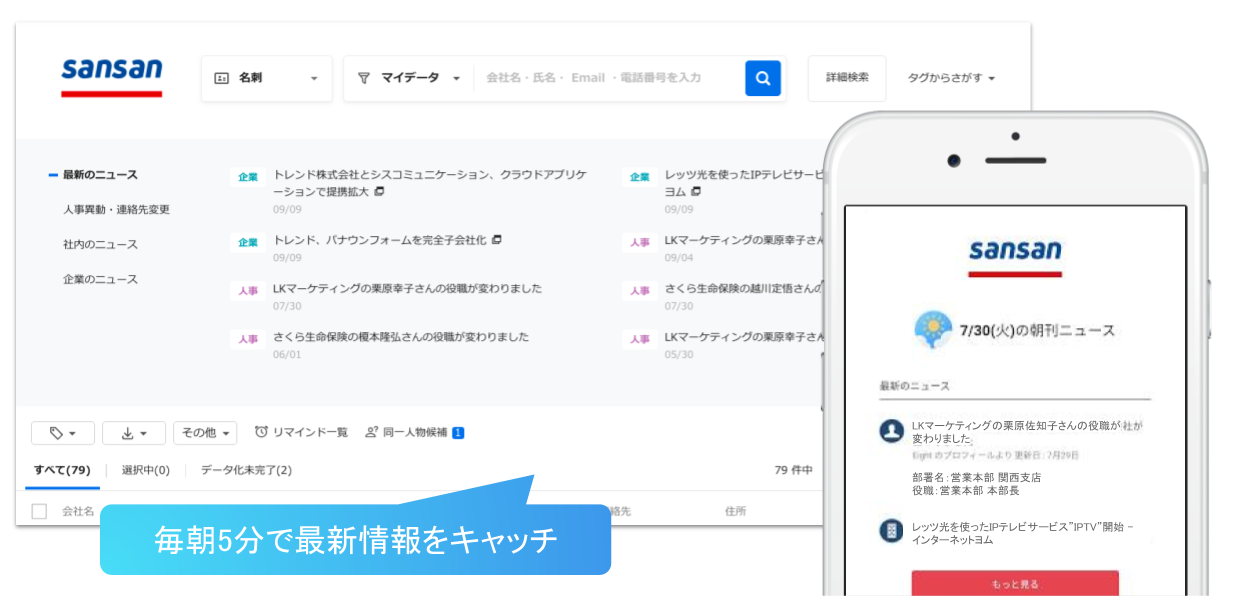This screenshot has width=1240, height=597.
Task: Expand the その他 dropdown
Action: click(x=205, y=433)
